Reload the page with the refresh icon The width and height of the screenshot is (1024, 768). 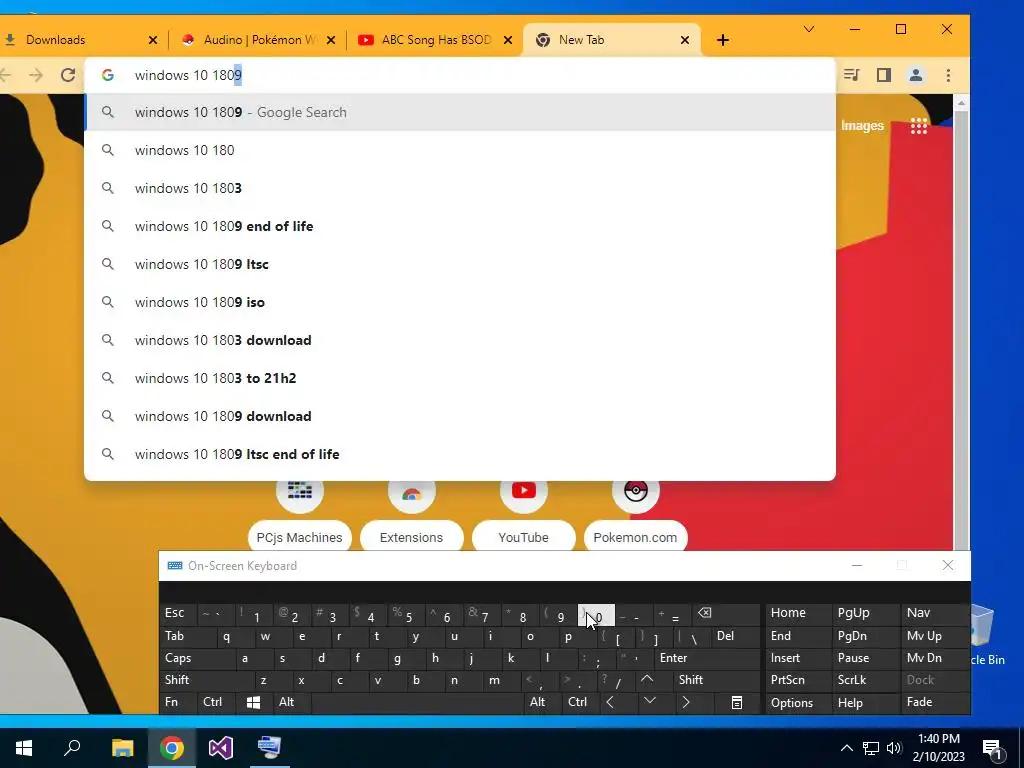[68, 75]
